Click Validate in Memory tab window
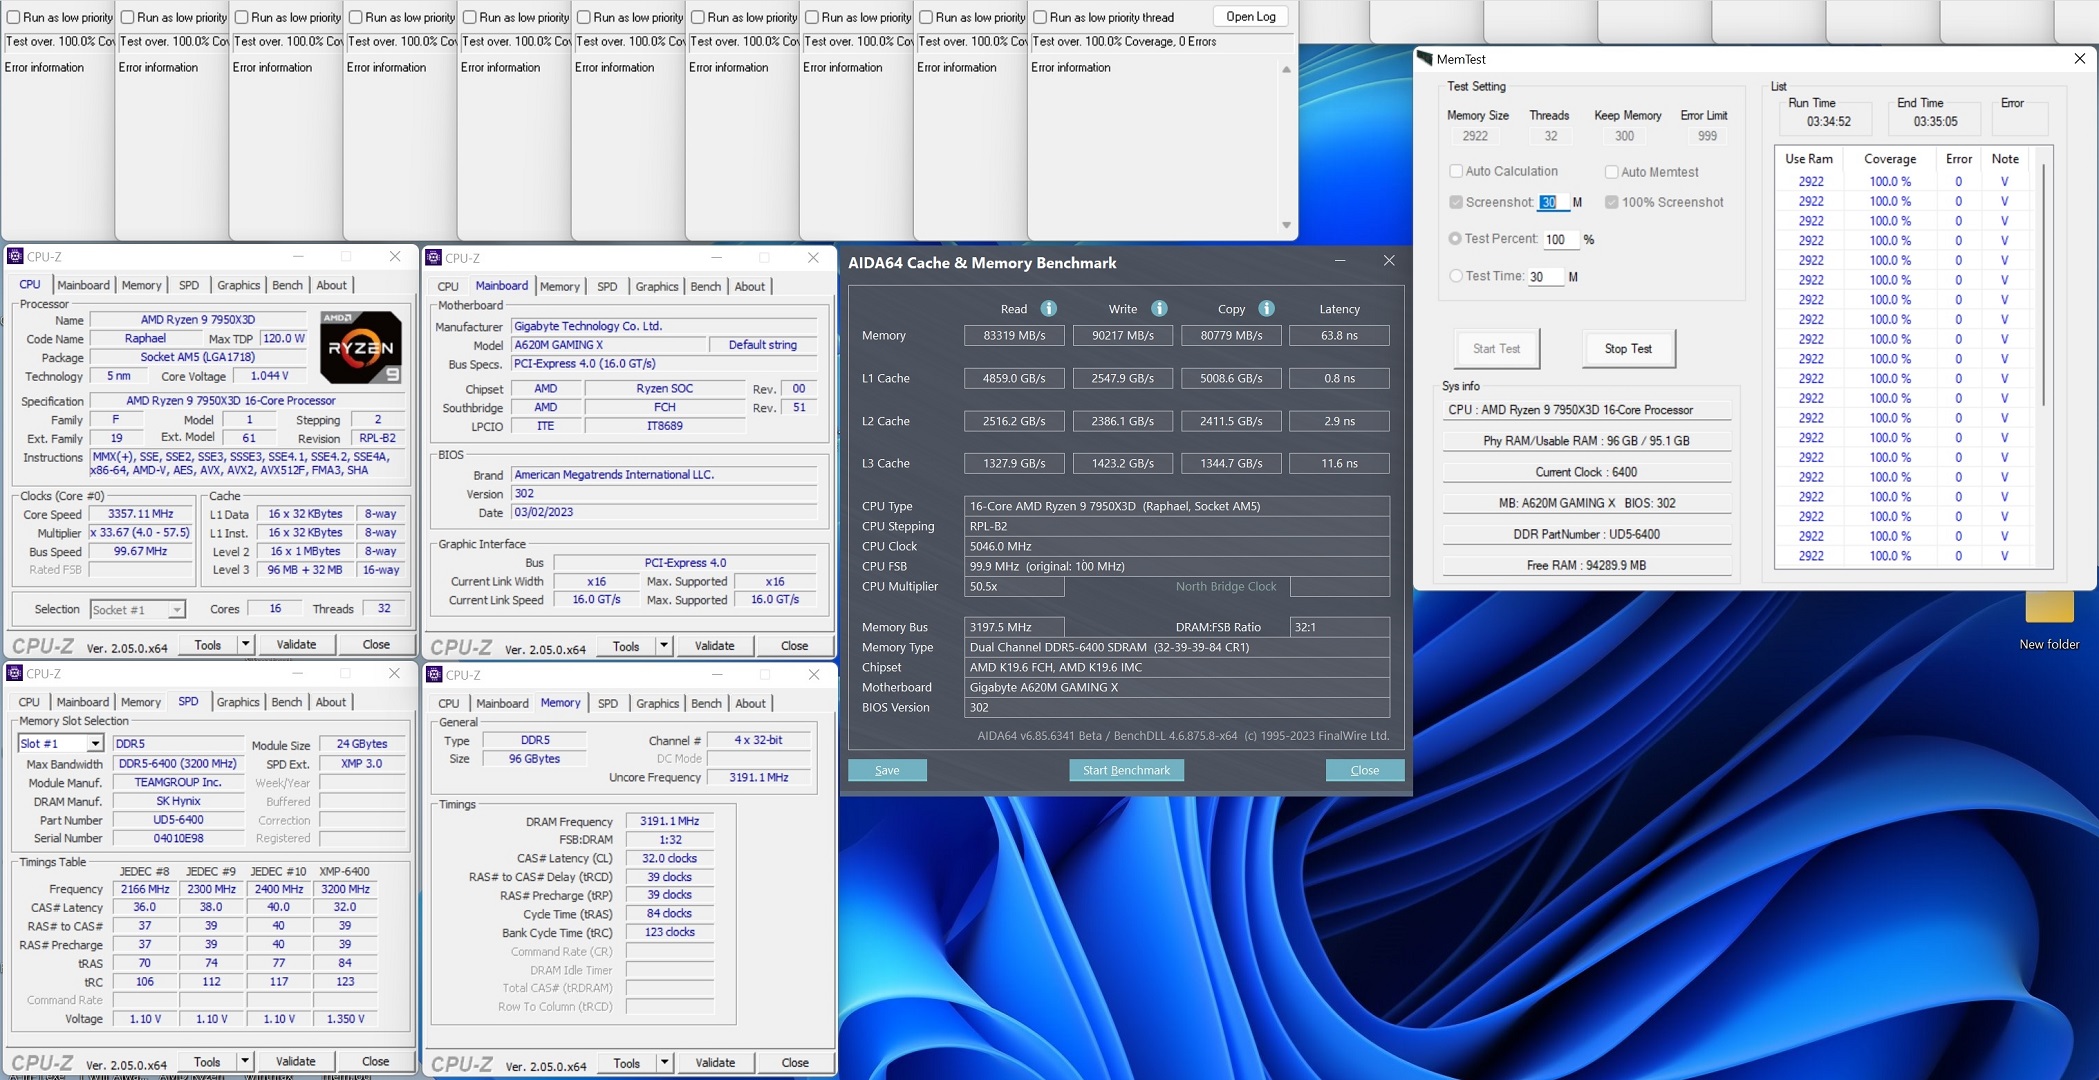2099x1080 pixels. pyautogui.click(x=715, y=1062)
